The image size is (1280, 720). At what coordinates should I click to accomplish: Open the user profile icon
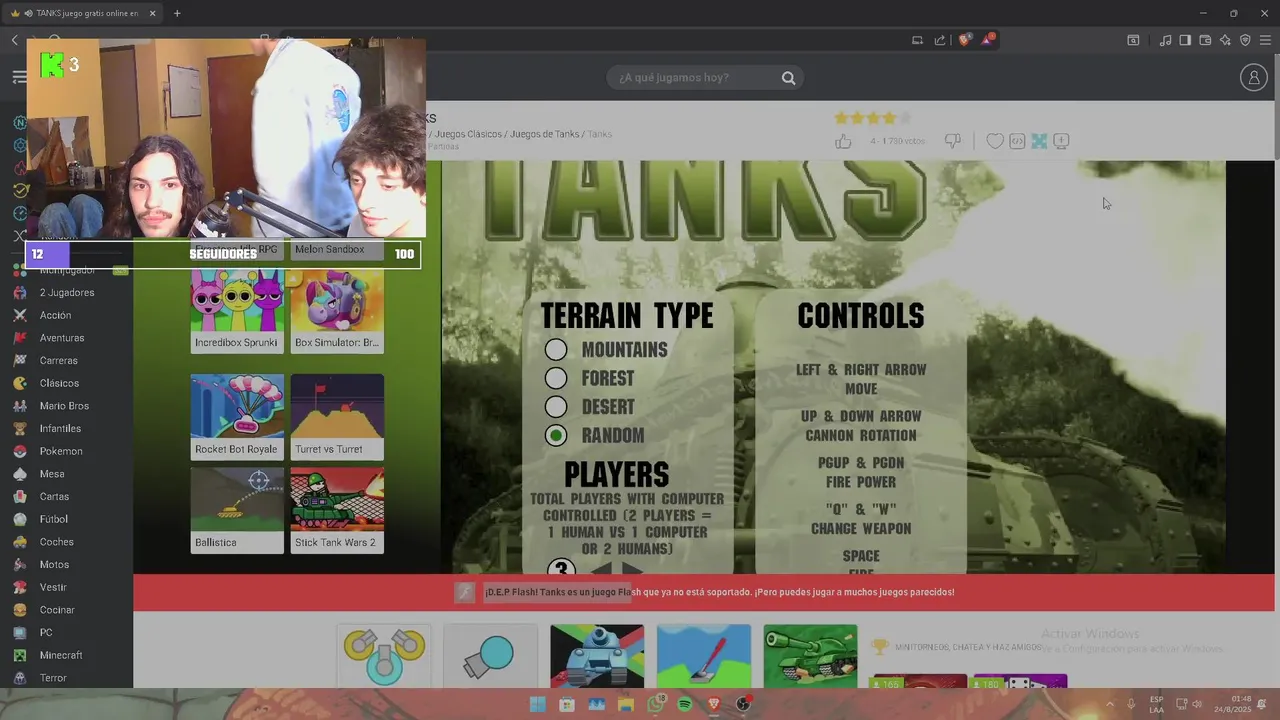click(x=1253, y=78)
